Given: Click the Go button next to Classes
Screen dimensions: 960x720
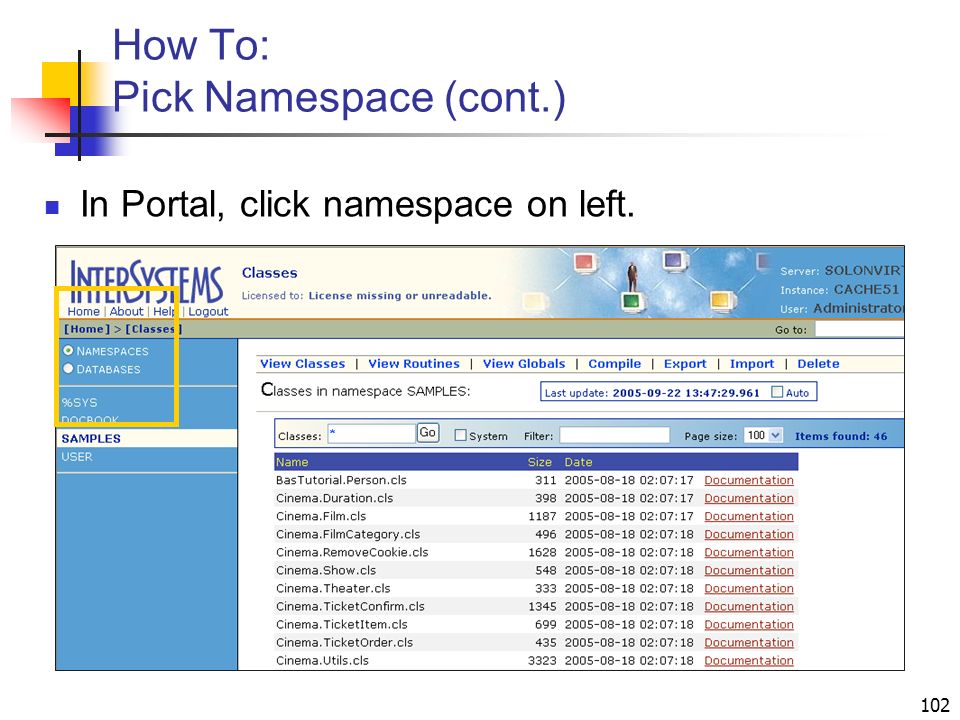Looking at the screenshot, I should 427,433.
